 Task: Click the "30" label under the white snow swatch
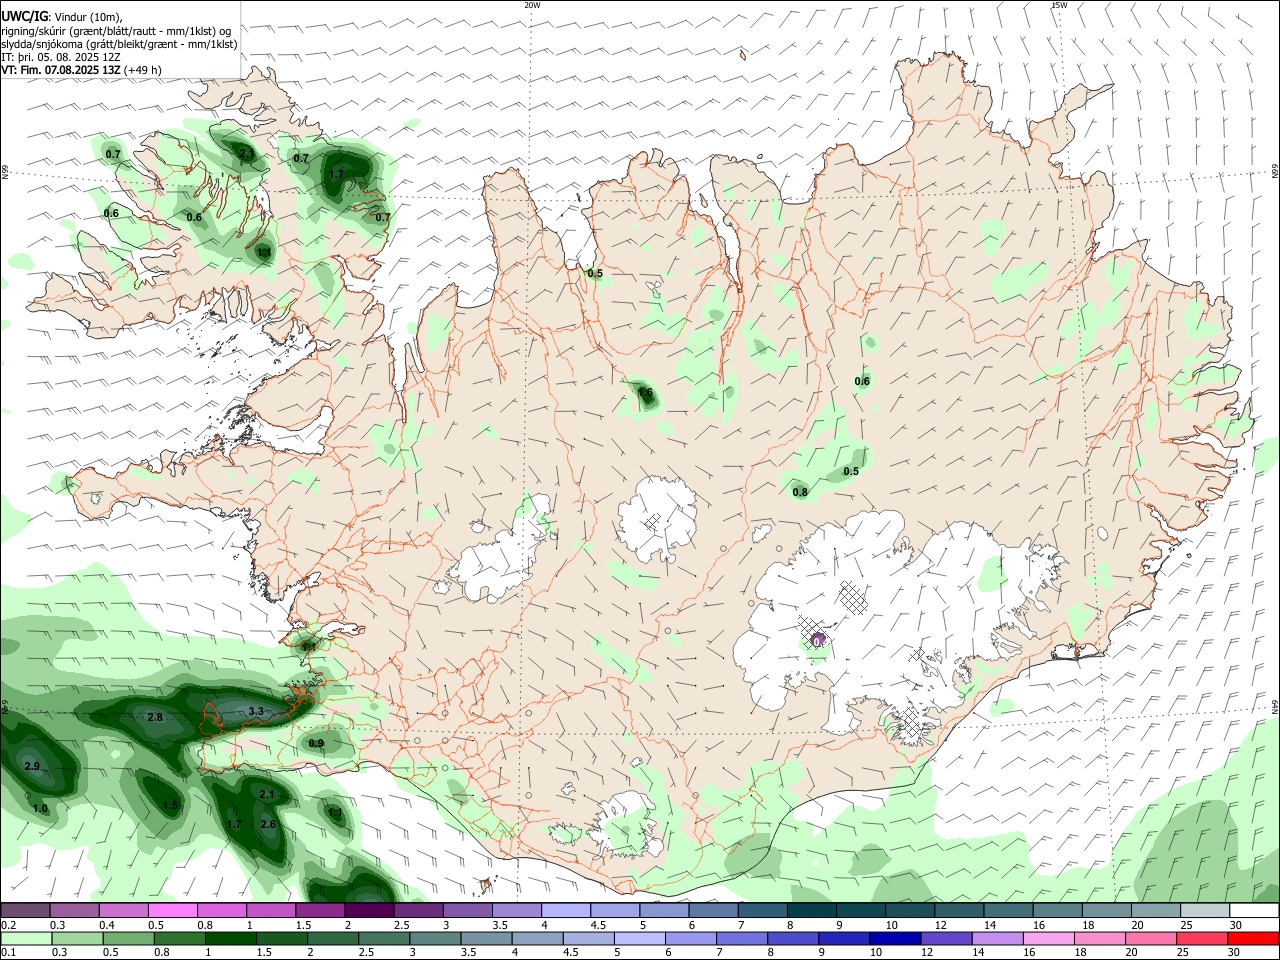click(x=1234, y=925)
